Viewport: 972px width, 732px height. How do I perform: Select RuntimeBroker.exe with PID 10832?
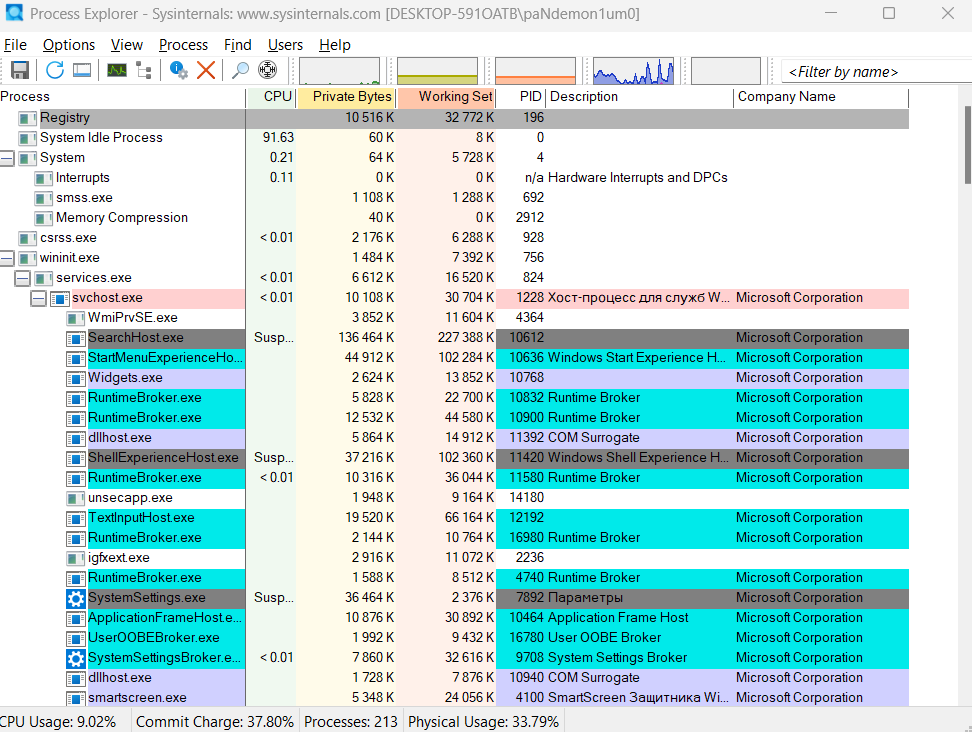tap(454, 398)
